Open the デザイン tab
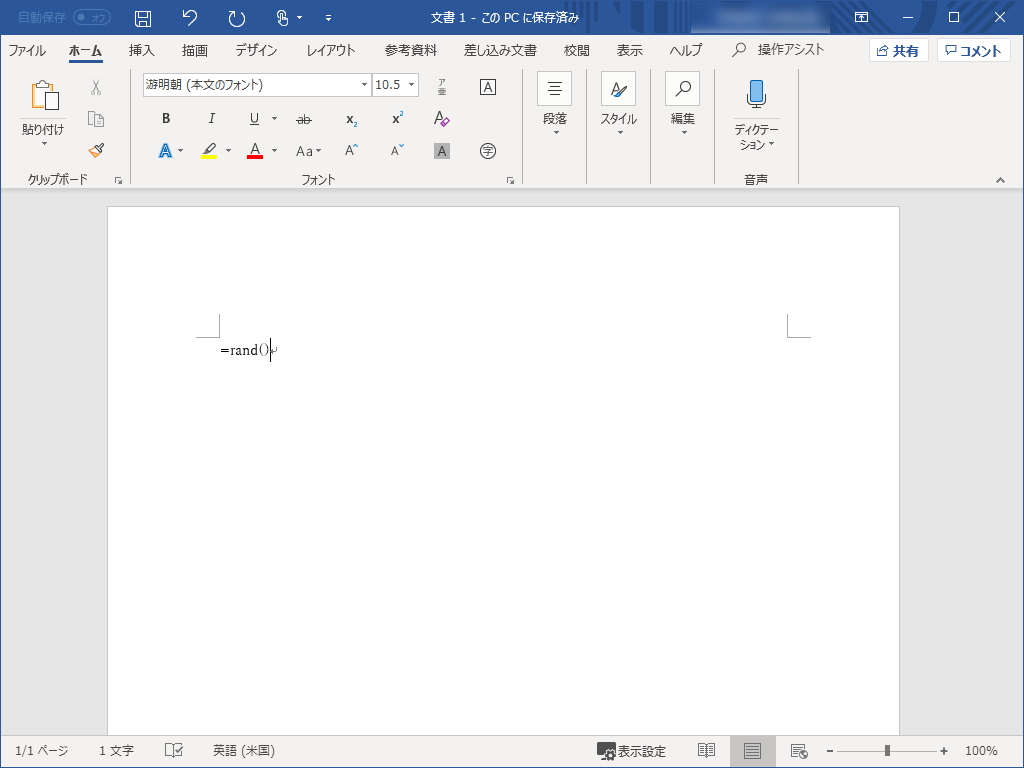 point(256,50)
